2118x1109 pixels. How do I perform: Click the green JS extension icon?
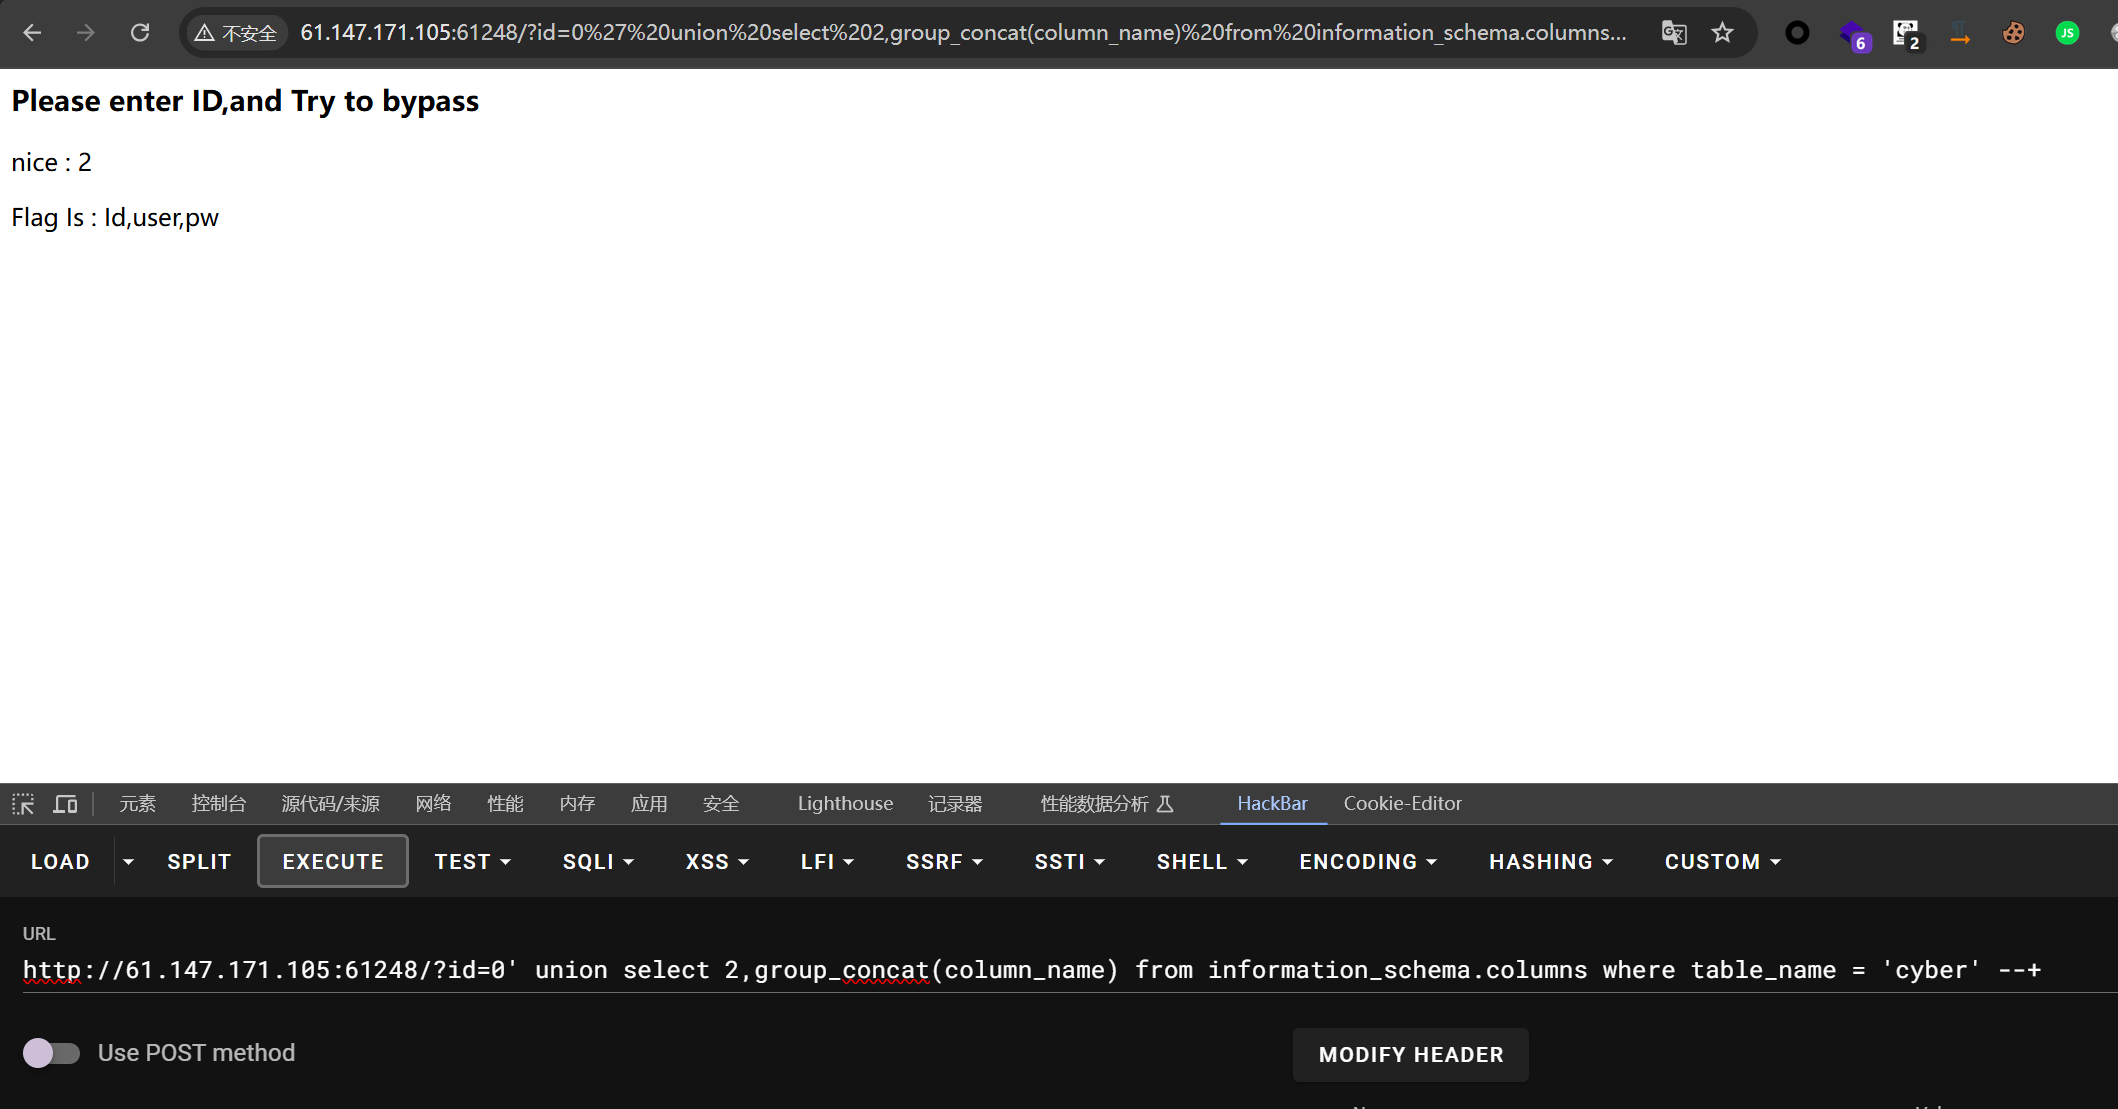point(2067,33)
